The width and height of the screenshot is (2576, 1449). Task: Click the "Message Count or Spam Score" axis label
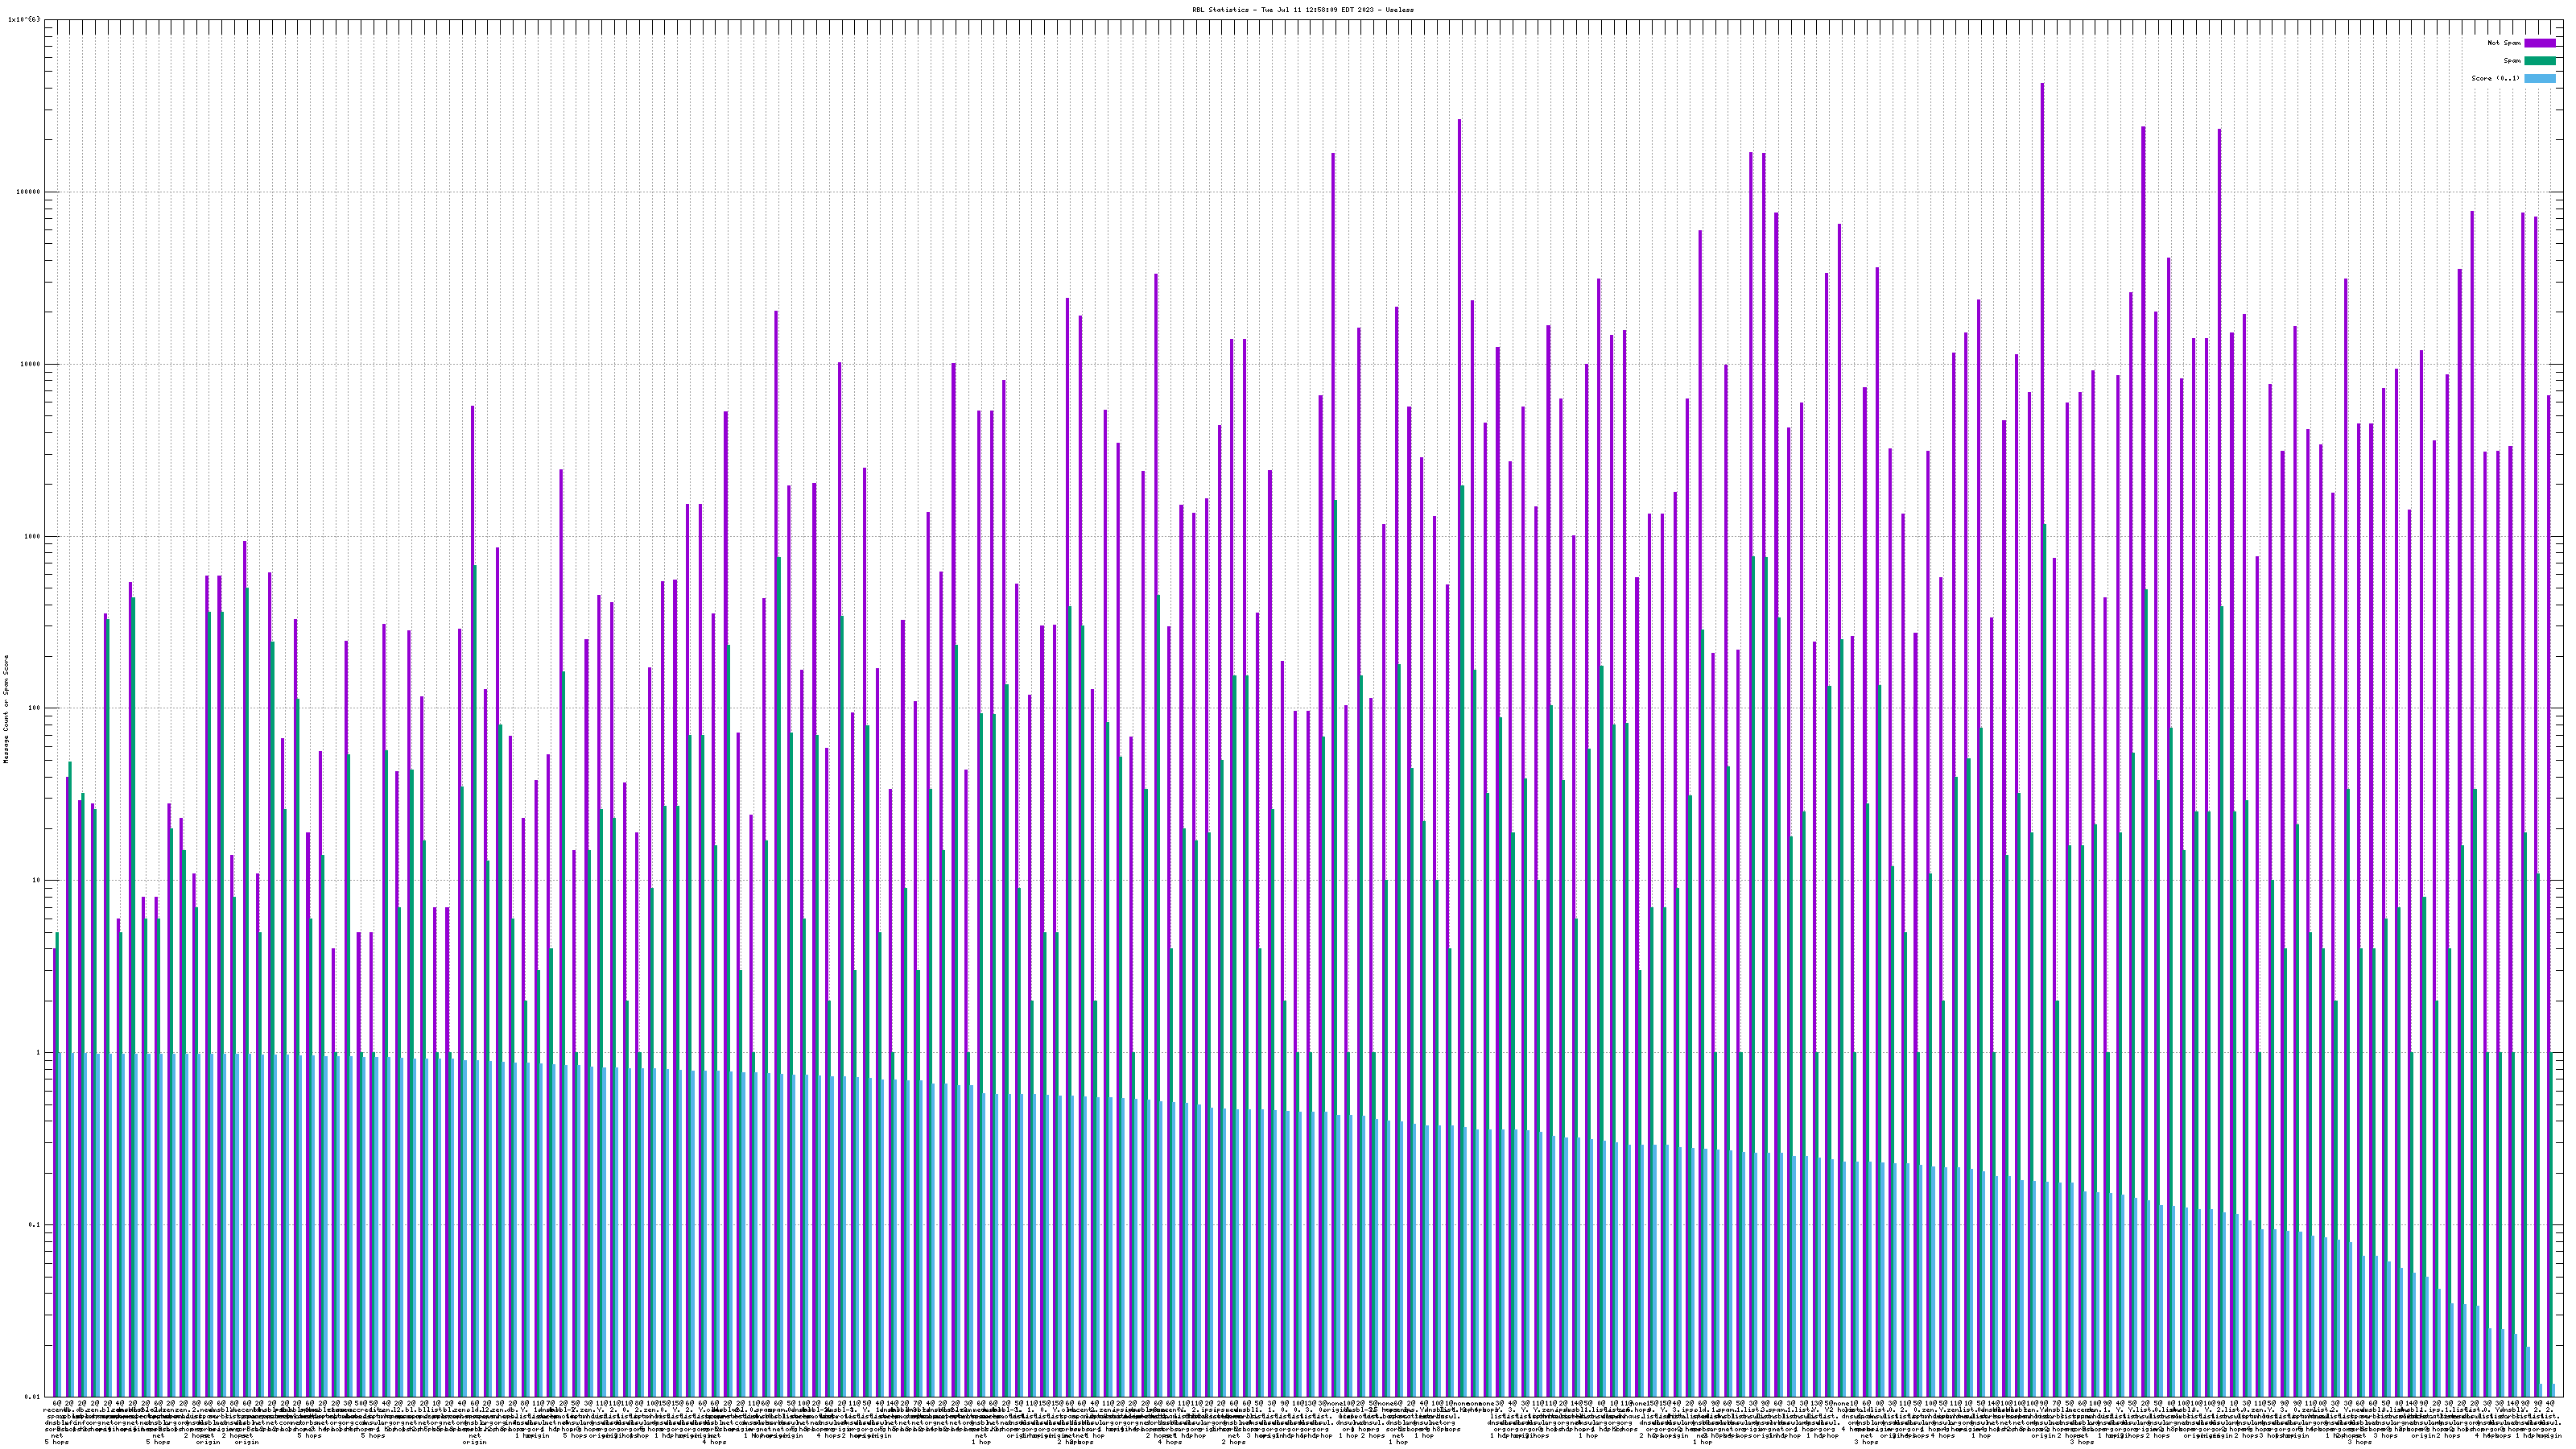[x=6, y=709]
